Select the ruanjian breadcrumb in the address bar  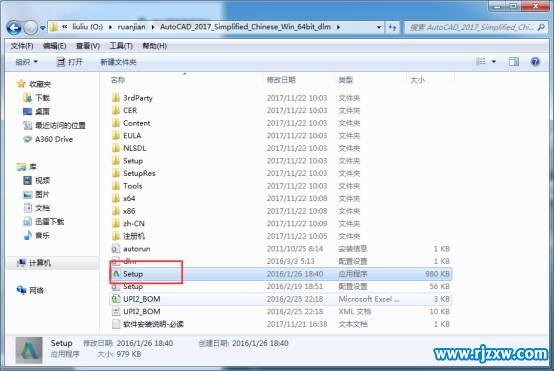[131, 27]
